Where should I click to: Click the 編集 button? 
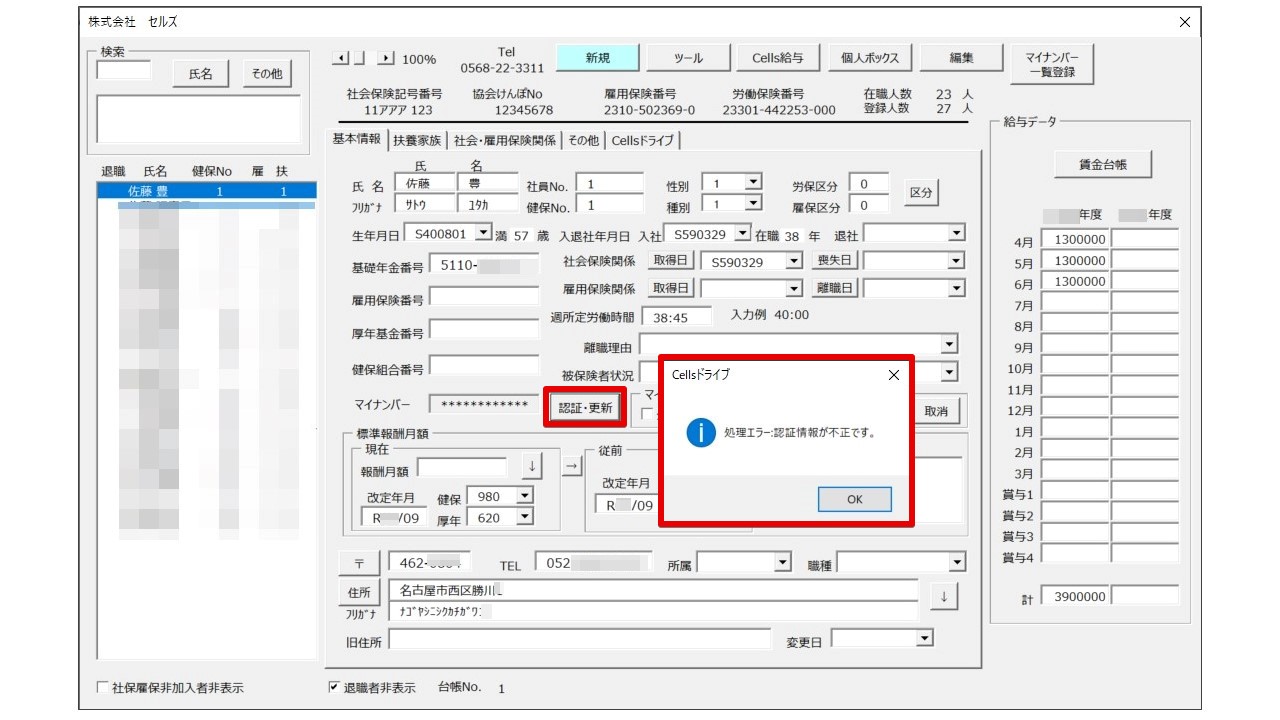coord(961,58)
